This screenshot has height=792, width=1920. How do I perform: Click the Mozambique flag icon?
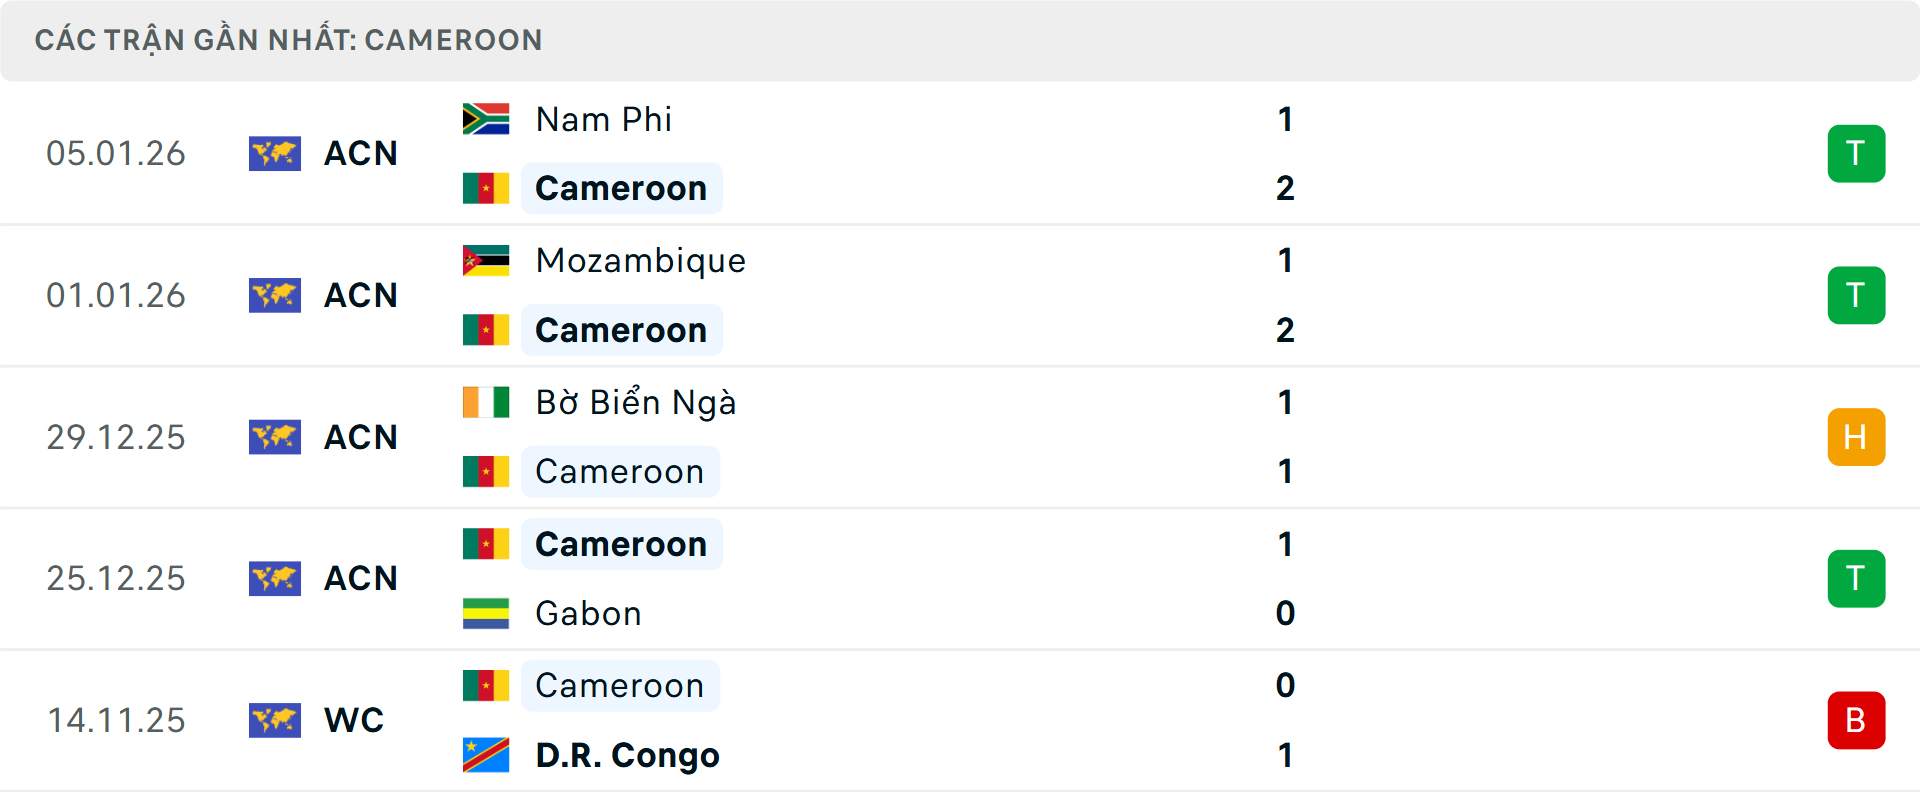point(484,260)
